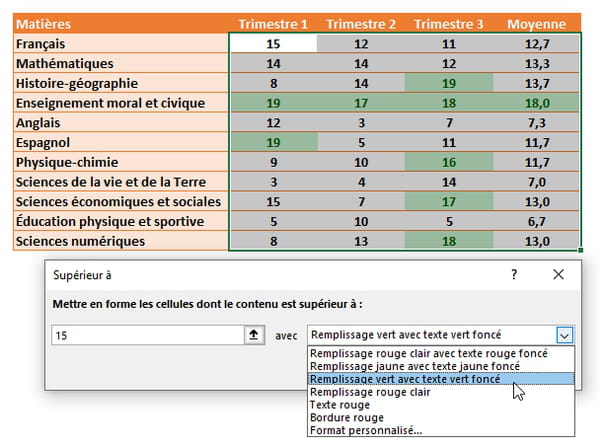Click the range selector icon beside the value field
Viewport: 600px width, 447px height.
[x=255, y=336]
